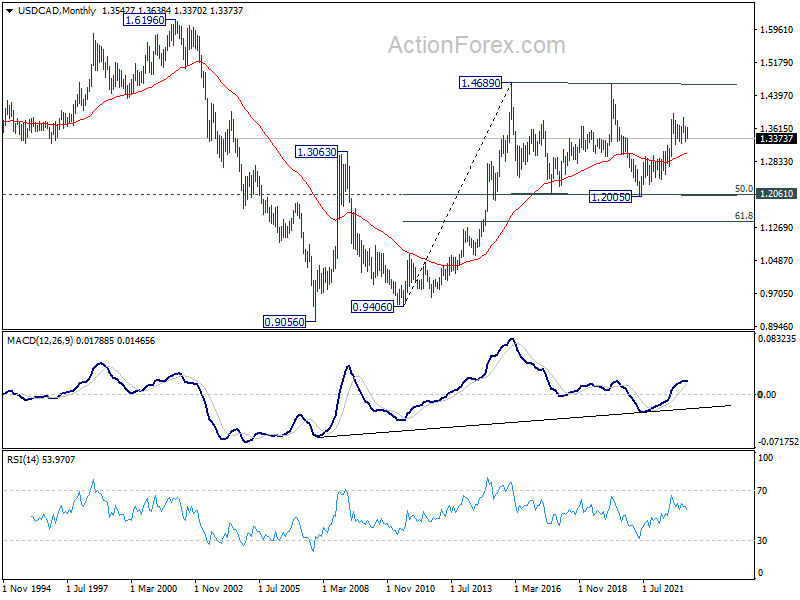800x600 pixels.
Task: Select the 1.30630 price label
Action: pos(317,152)
